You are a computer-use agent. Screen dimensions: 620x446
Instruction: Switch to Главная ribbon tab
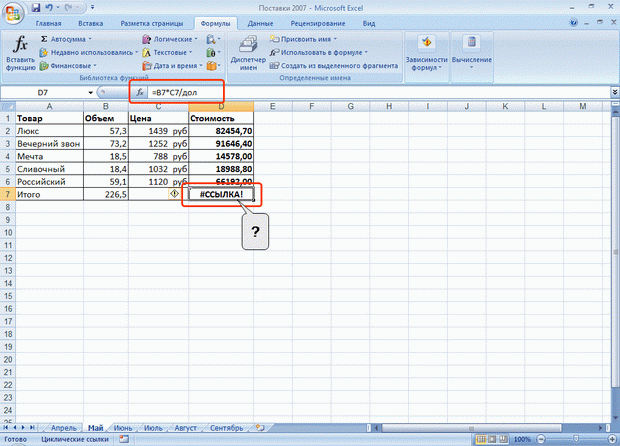(48, 23)
